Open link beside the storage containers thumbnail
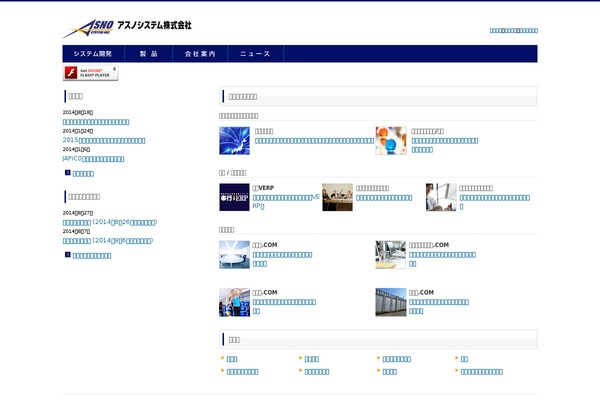Image resolution: width=600 pixels, height=400 pixels. pos(439,307)
